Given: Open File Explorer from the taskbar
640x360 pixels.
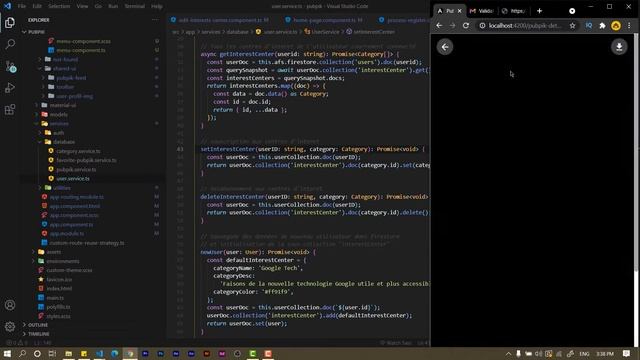Looking at the screenshot, I should 68,353.
